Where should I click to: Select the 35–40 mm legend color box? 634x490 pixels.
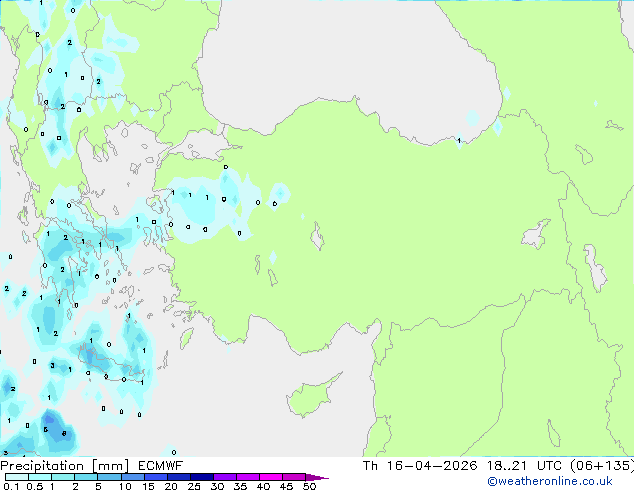(x=247, y=477)
